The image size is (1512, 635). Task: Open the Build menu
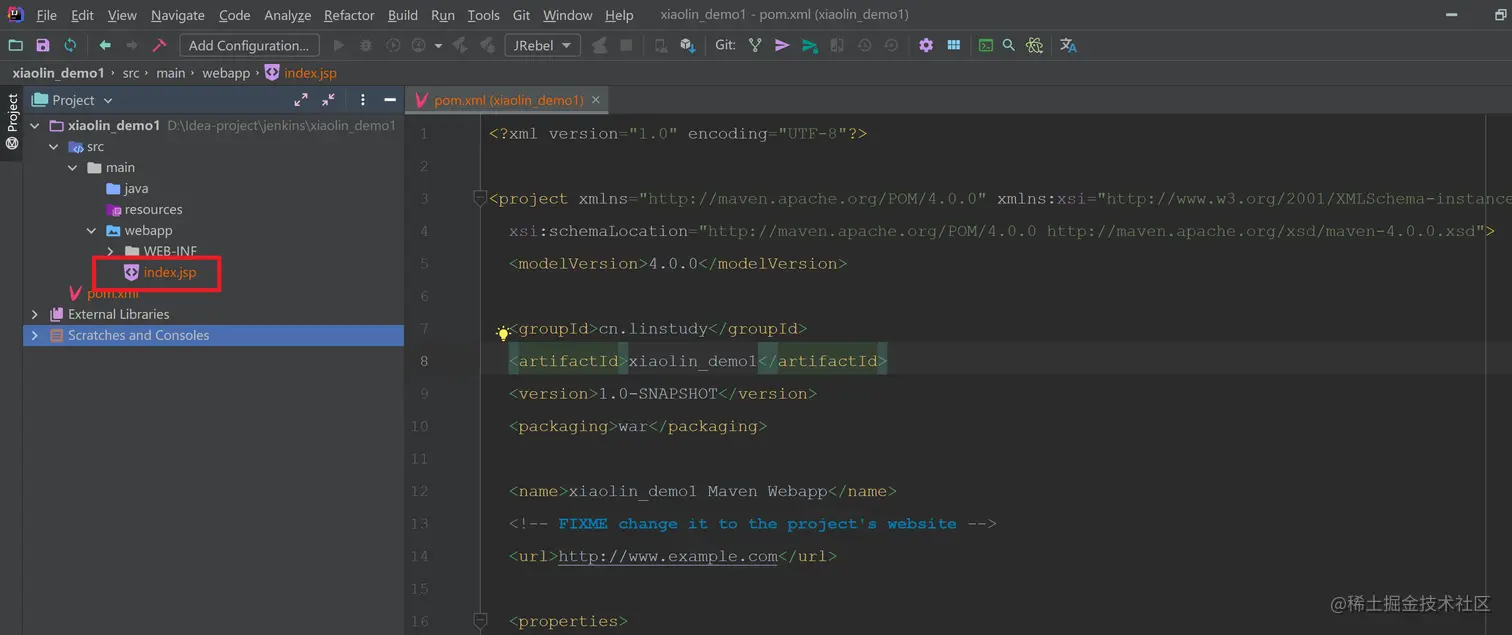click(x=403, y=15)
